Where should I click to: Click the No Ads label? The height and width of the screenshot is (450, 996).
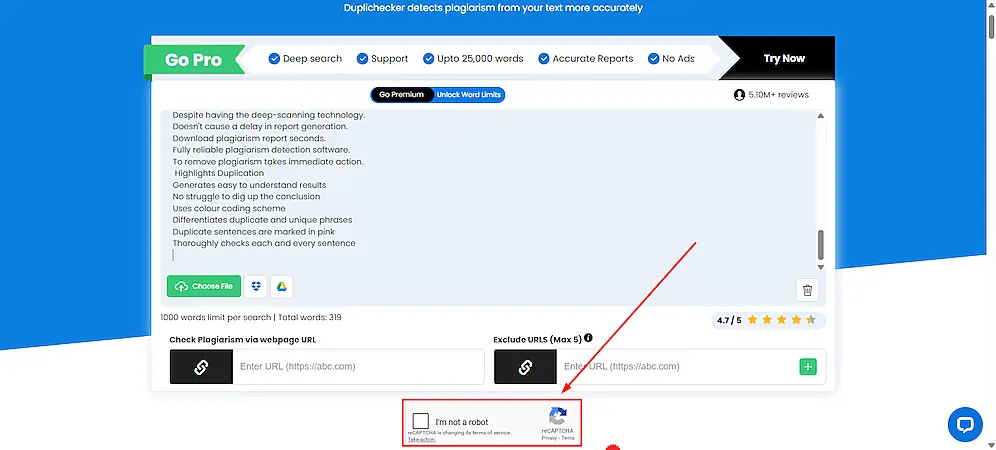678,58
